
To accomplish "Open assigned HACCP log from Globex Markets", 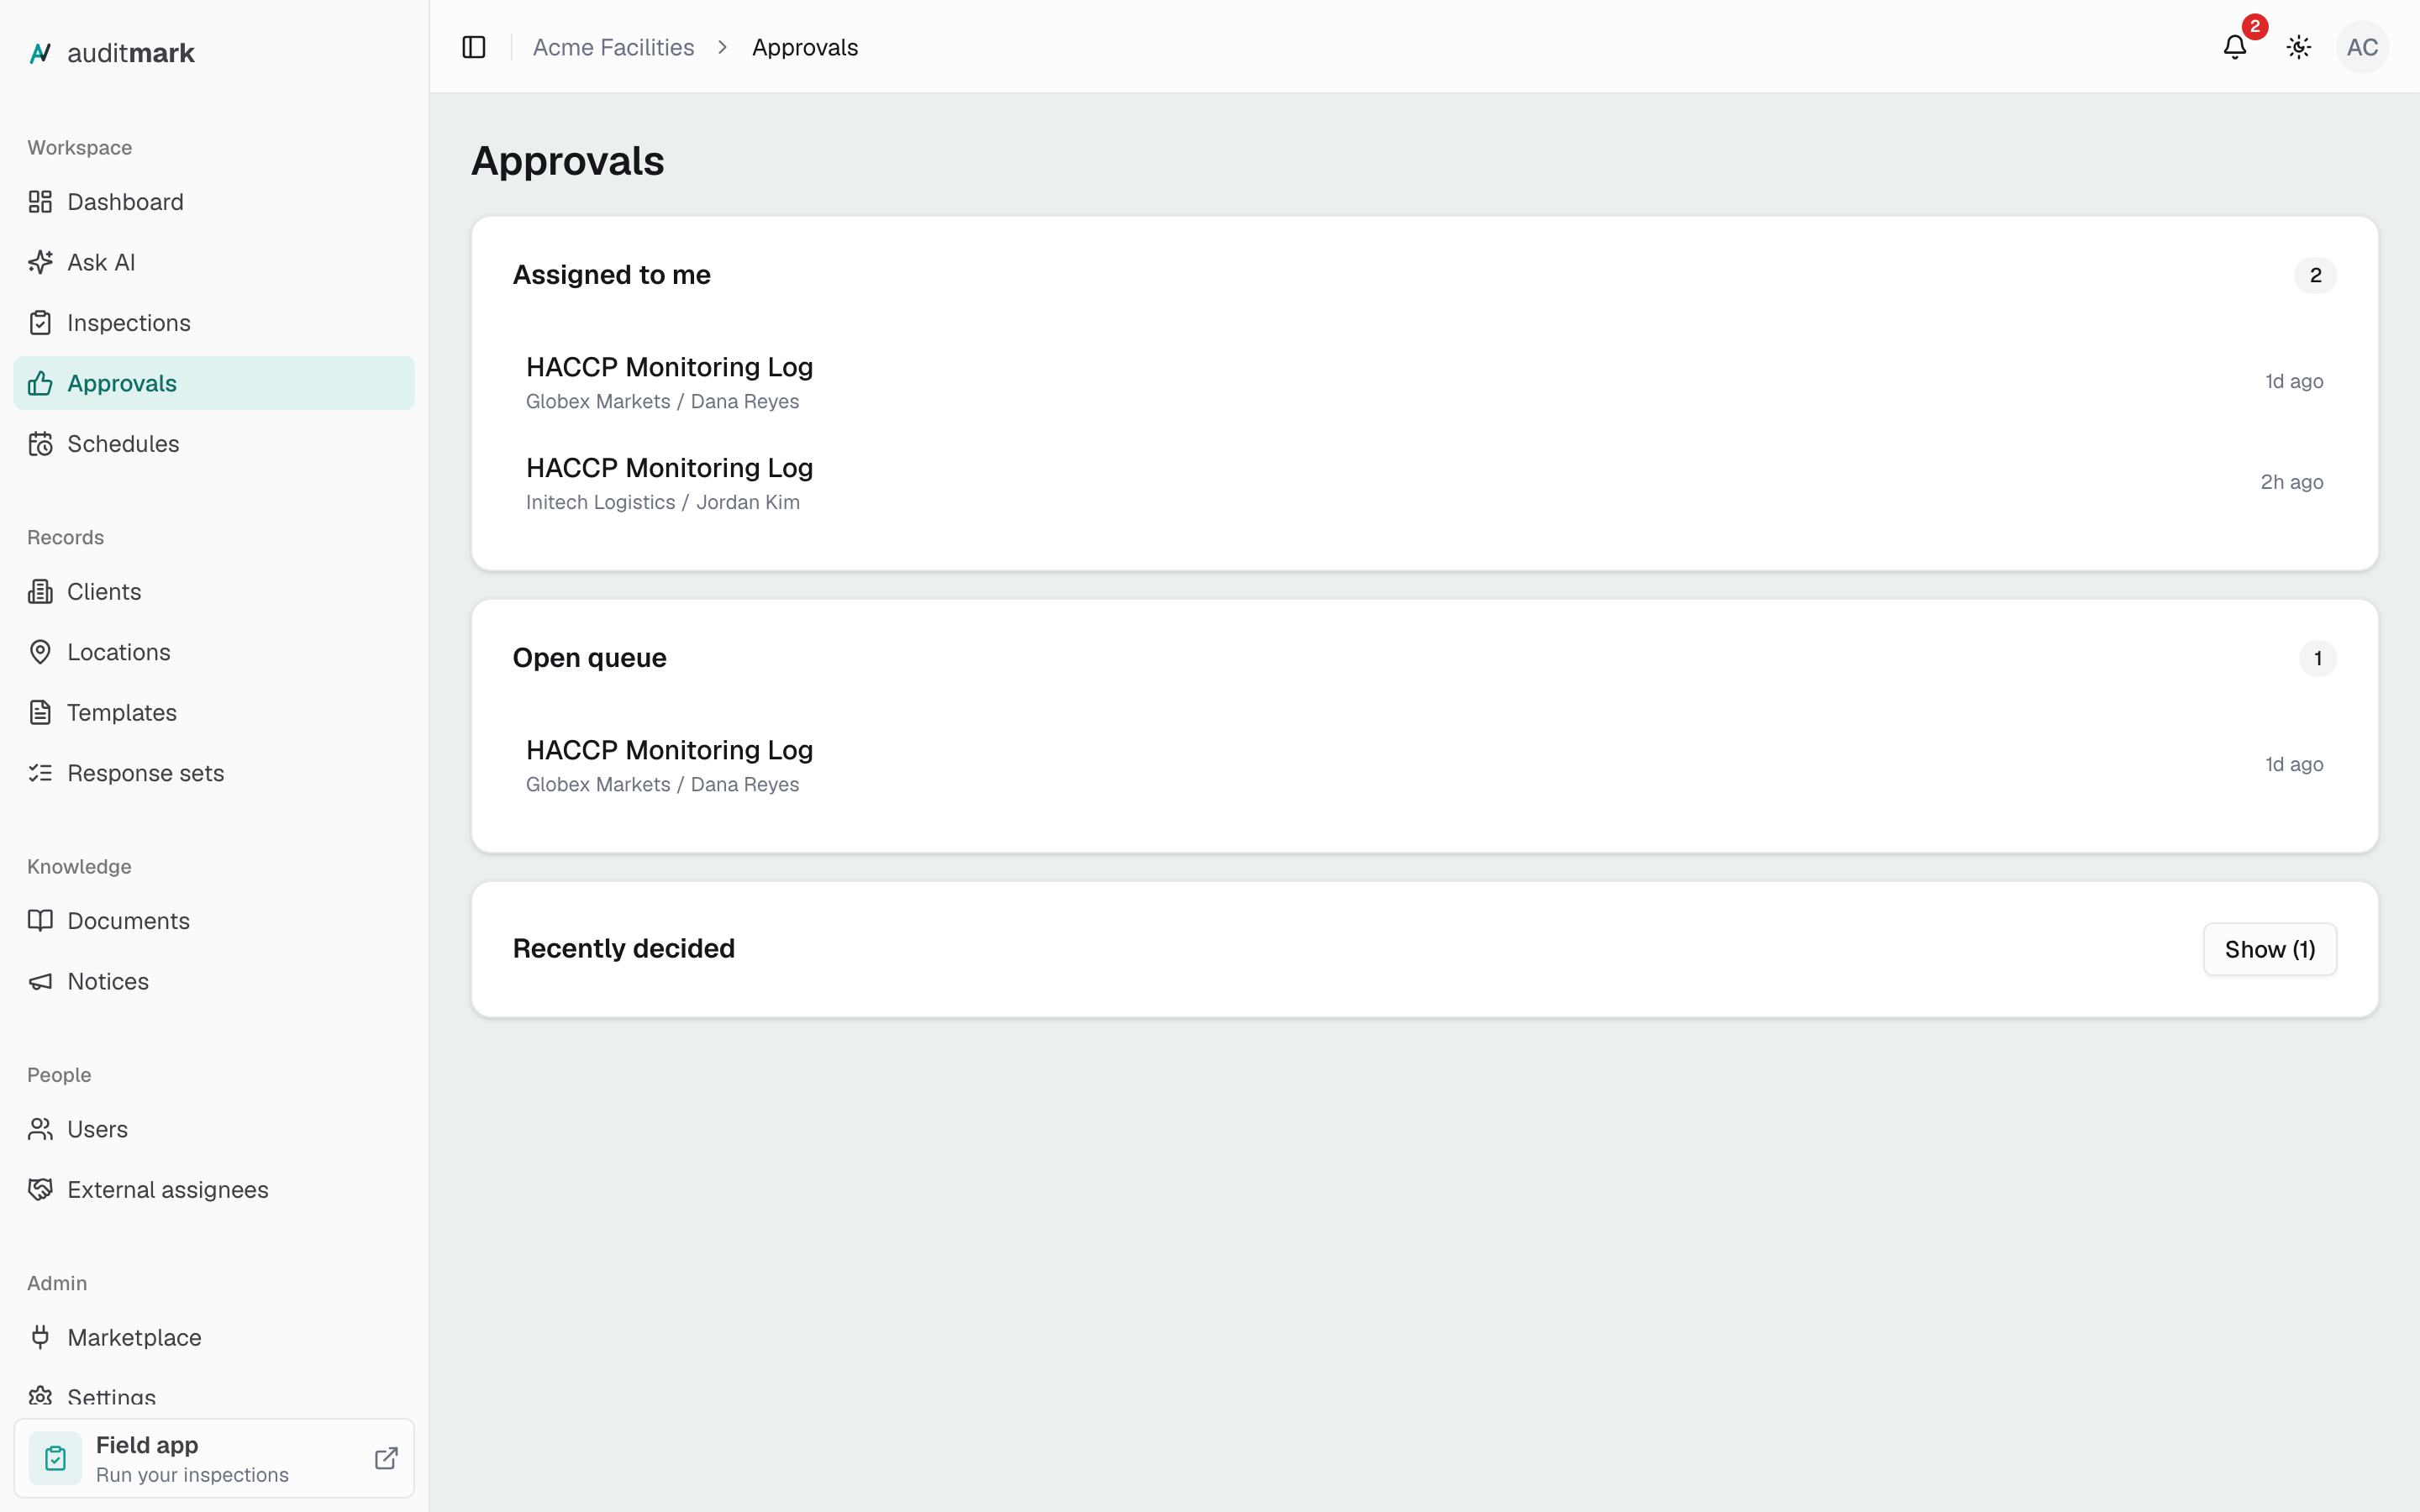I will [x=1424, y=382].
